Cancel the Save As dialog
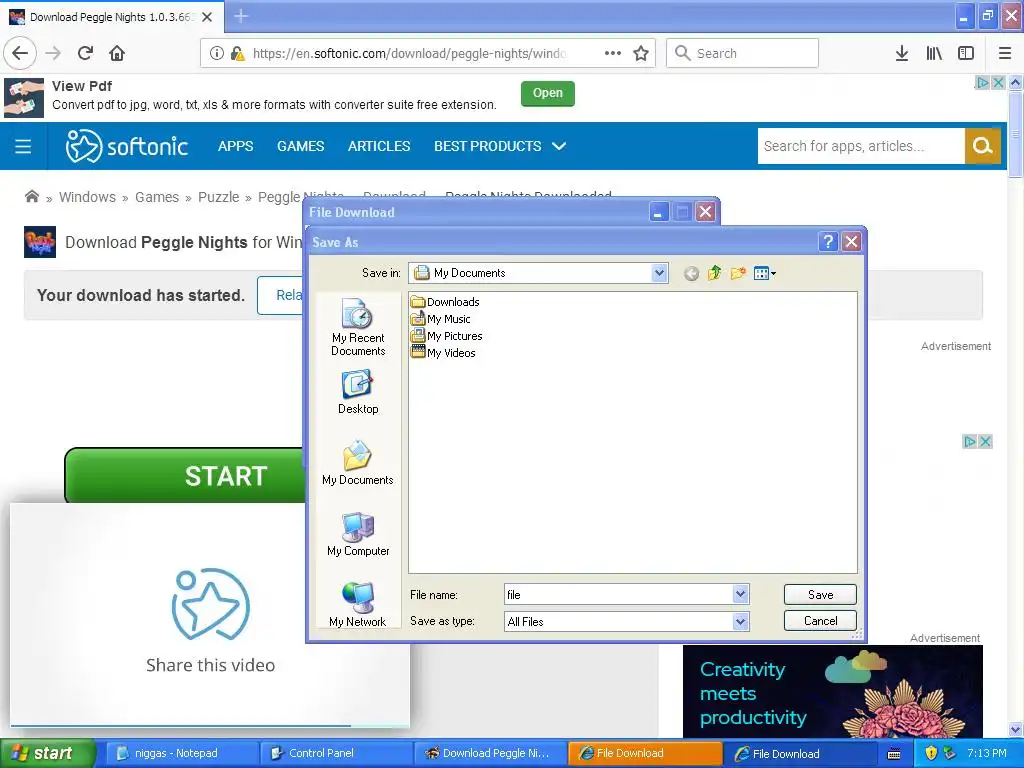 [x=820, y=621]
